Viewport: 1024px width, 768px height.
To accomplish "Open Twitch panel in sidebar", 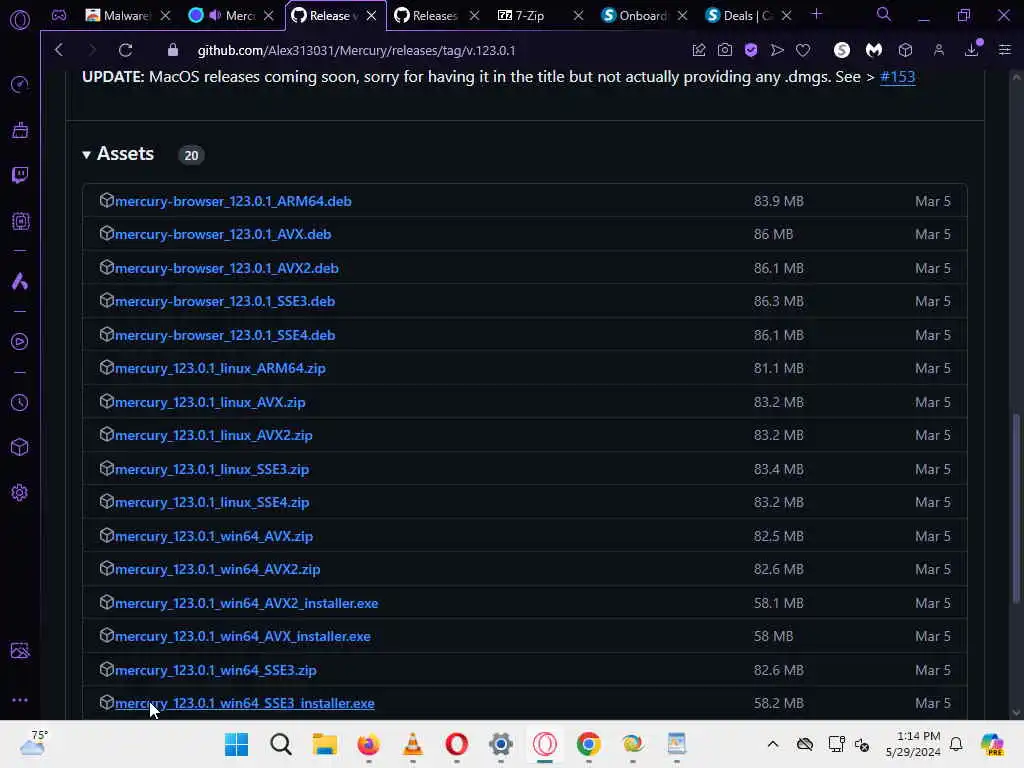I will (x=20, y=175).
